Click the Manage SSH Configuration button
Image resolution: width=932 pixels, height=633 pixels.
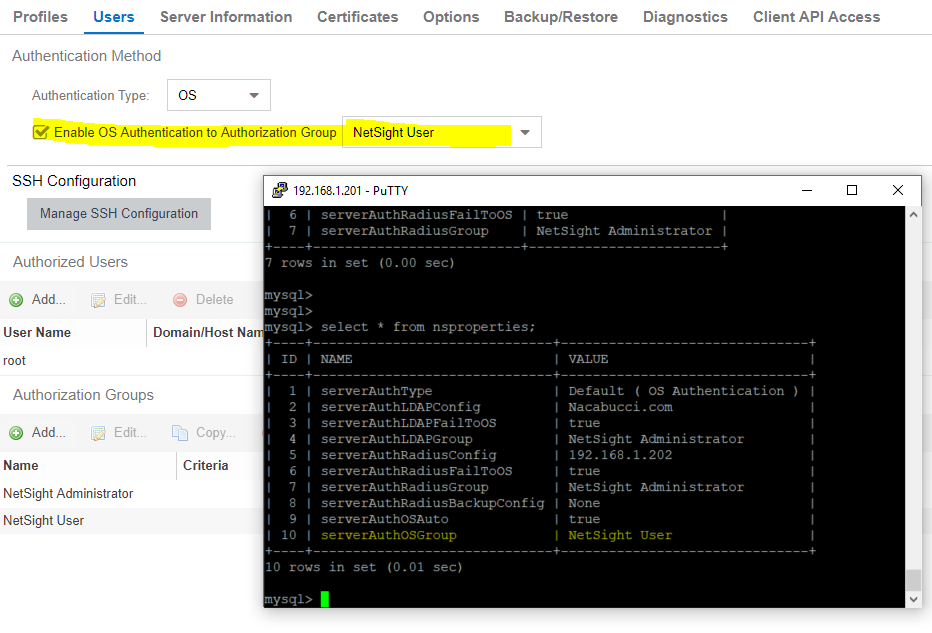(x=119, y=213)
